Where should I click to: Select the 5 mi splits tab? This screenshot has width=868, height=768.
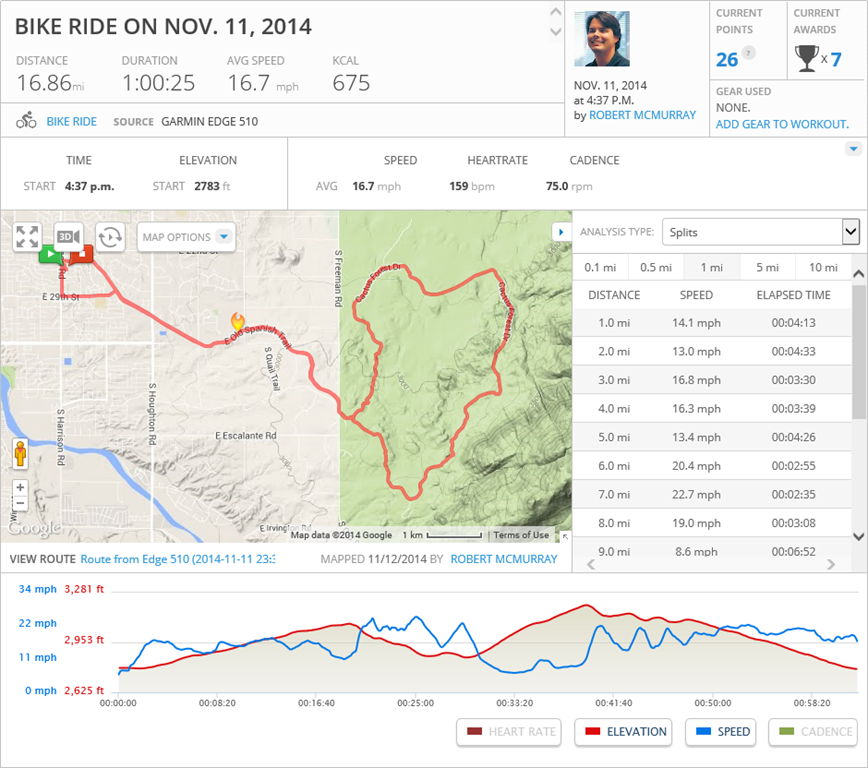click(767, 267)
